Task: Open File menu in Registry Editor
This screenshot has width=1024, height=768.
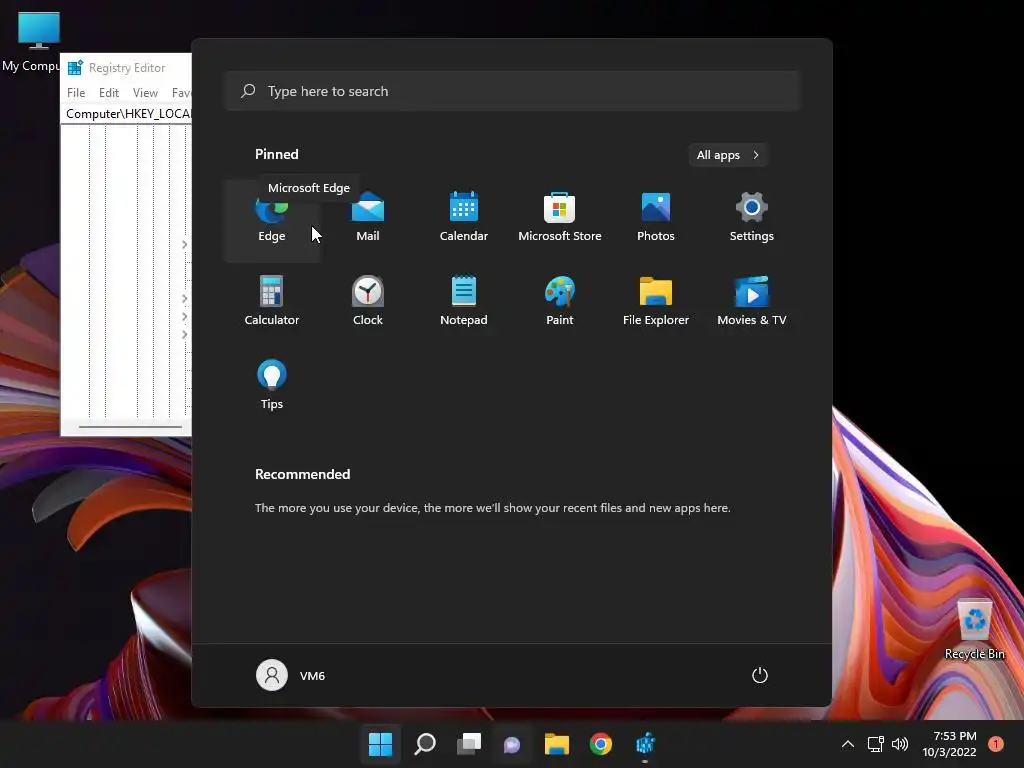Action: pos(76,93)
